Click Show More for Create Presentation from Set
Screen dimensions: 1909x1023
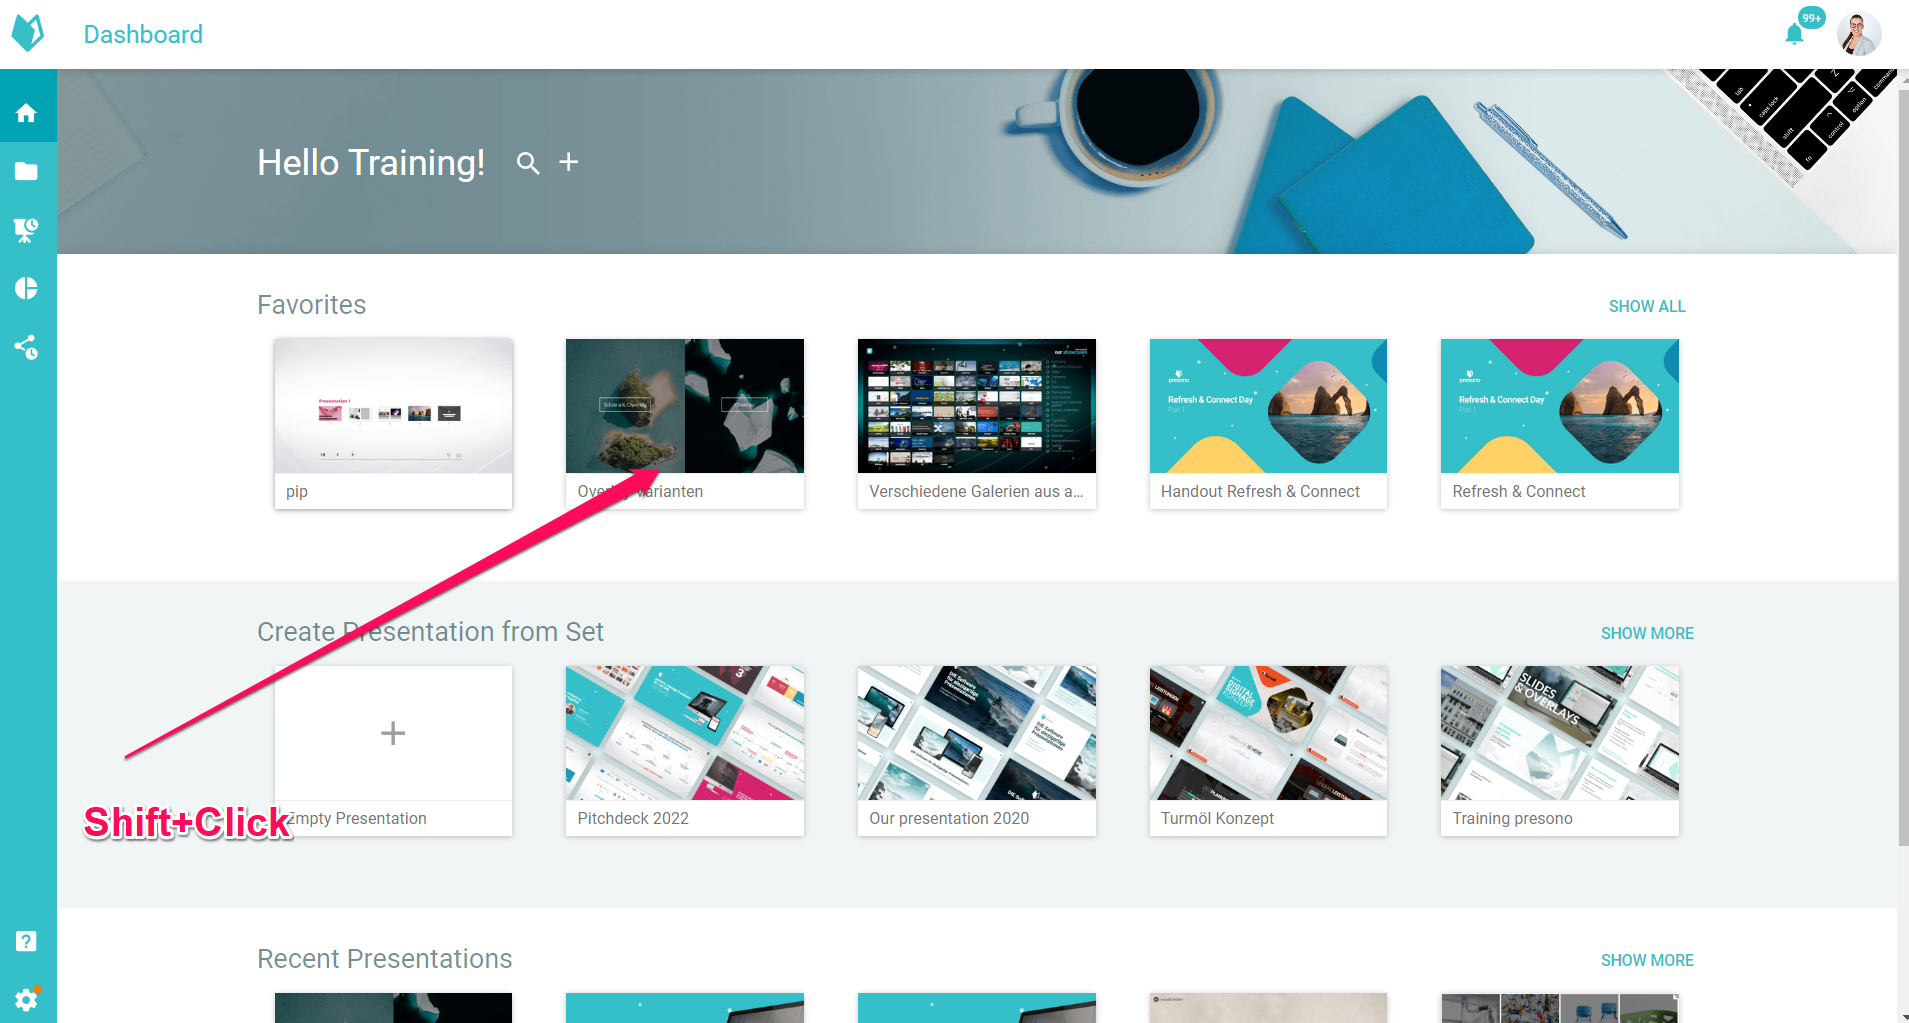[1647, 633]
